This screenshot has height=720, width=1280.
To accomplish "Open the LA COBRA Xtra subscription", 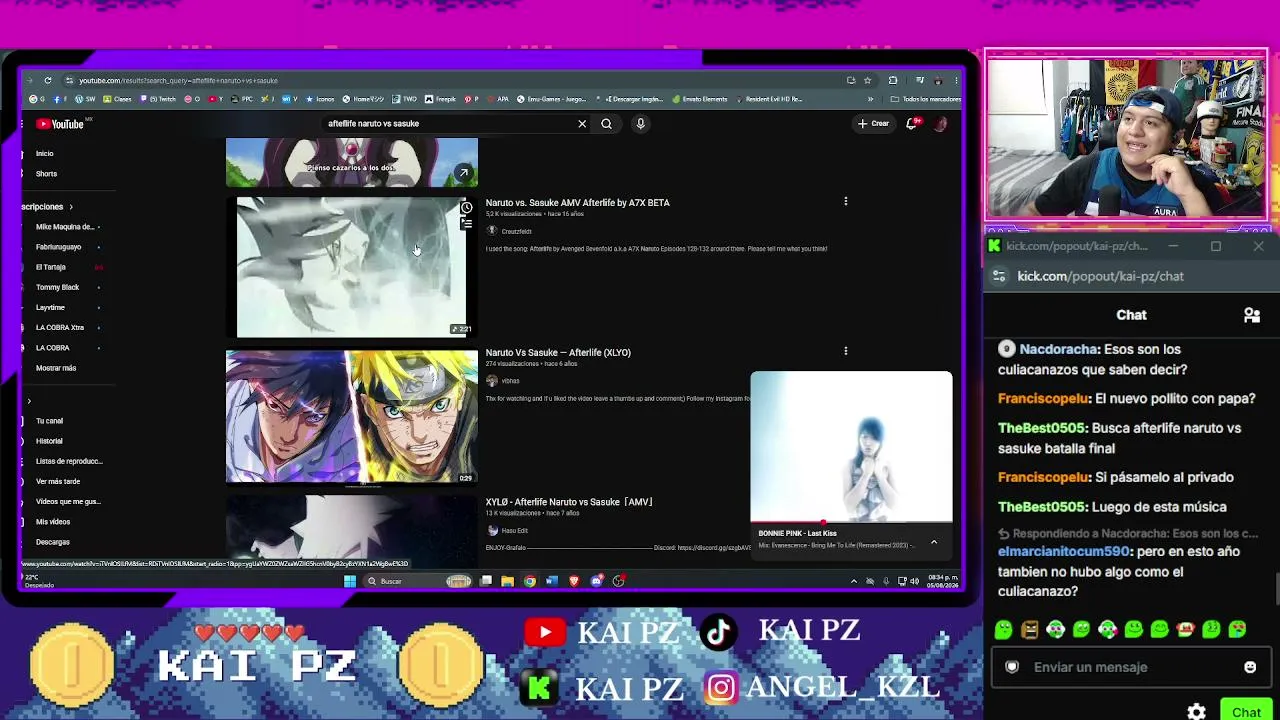I will [x=60, y=328].
